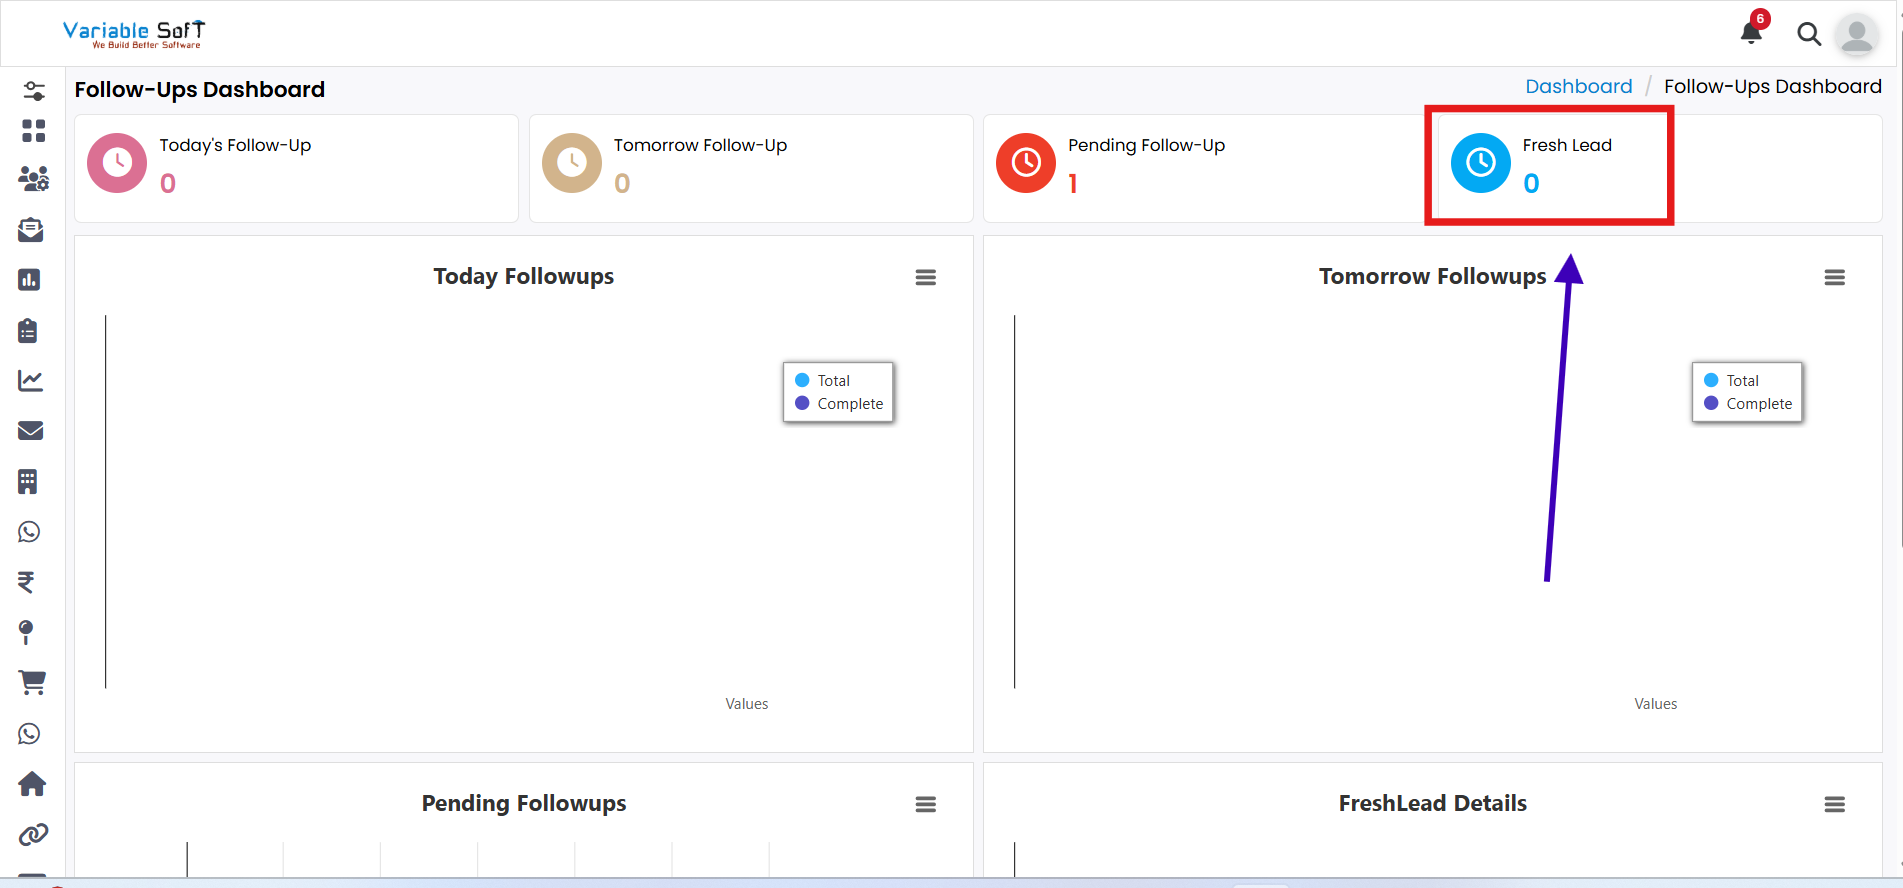Open the dashboard grid icon in sidebar

(33, 131)
